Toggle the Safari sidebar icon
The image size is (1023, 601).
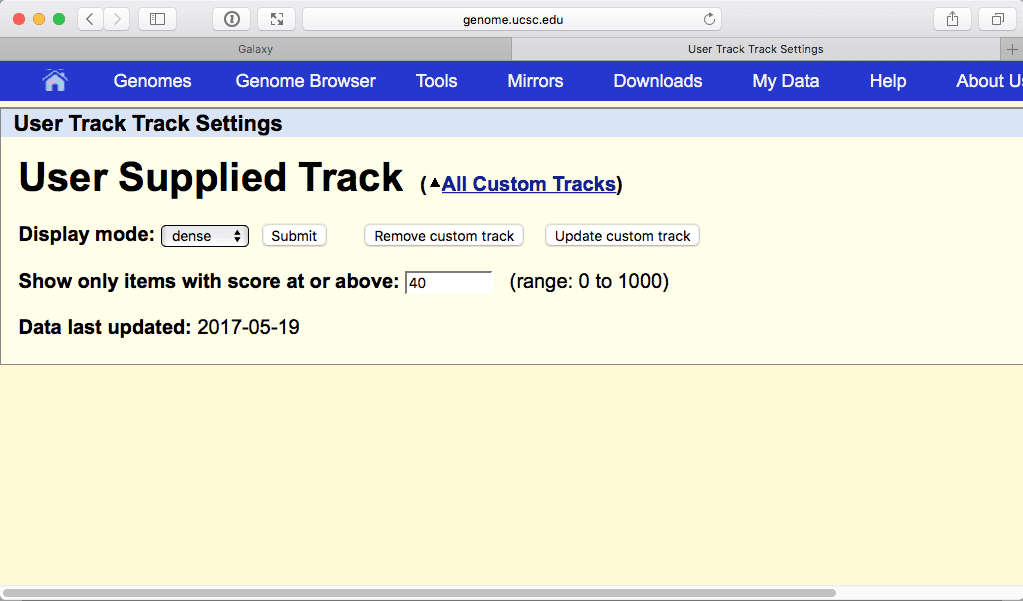click(x=157, y=19)
